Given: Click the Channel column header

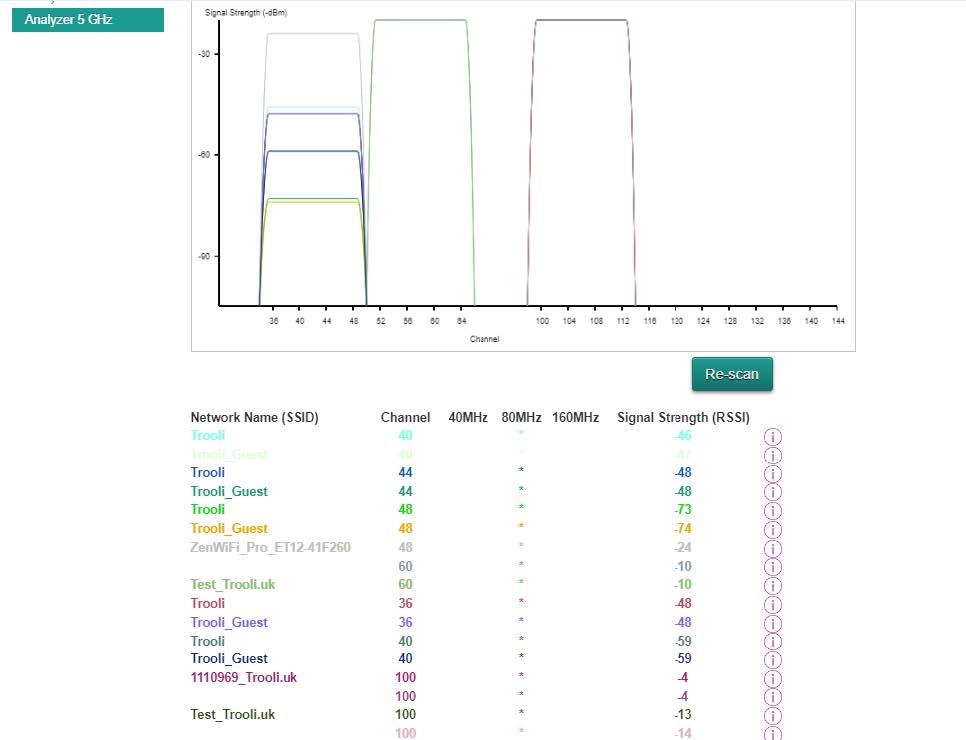Looking at the screenshot, I should 405,418.
